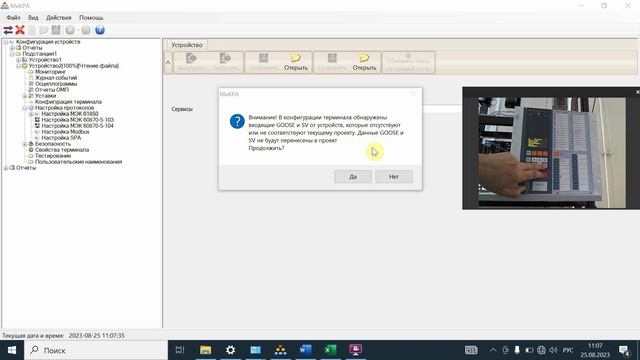This screenshot has width=640, height=360.
Task: Click the РУС language indicator
Action: tap(568, 350)
